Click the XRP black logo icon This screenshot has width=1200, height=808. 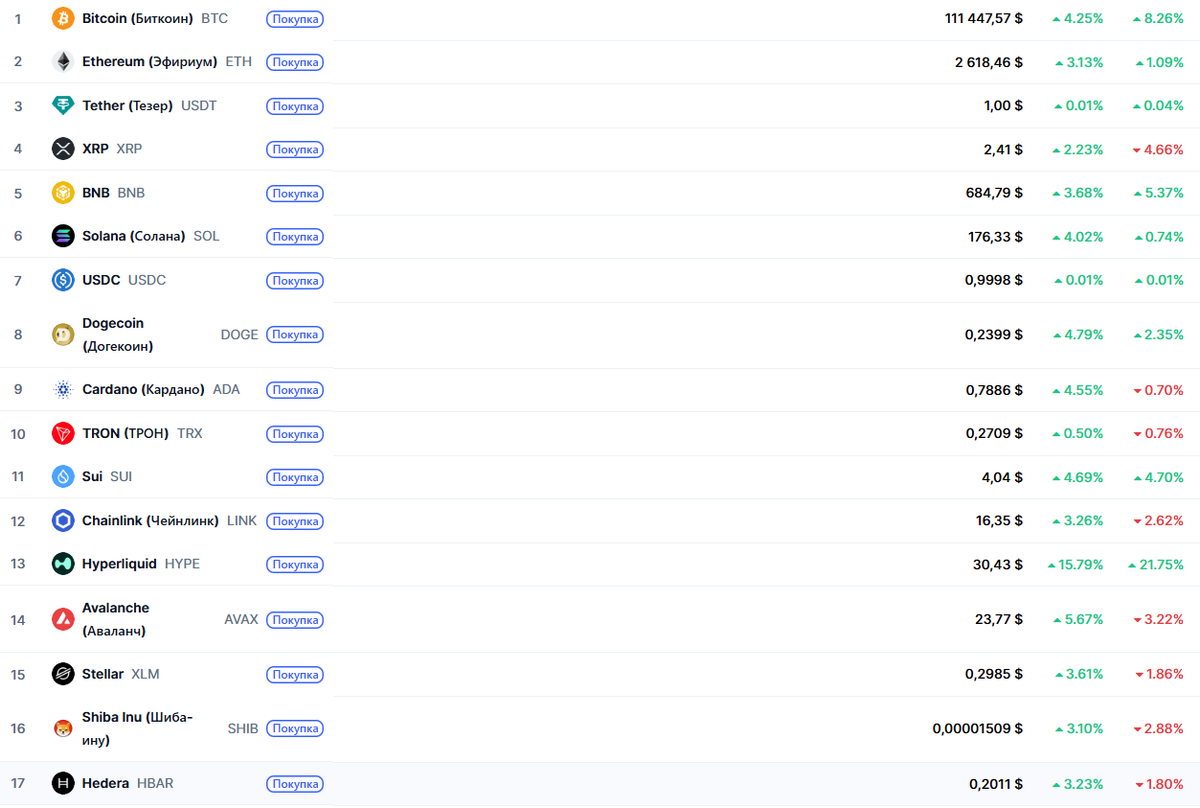point(63,149)
